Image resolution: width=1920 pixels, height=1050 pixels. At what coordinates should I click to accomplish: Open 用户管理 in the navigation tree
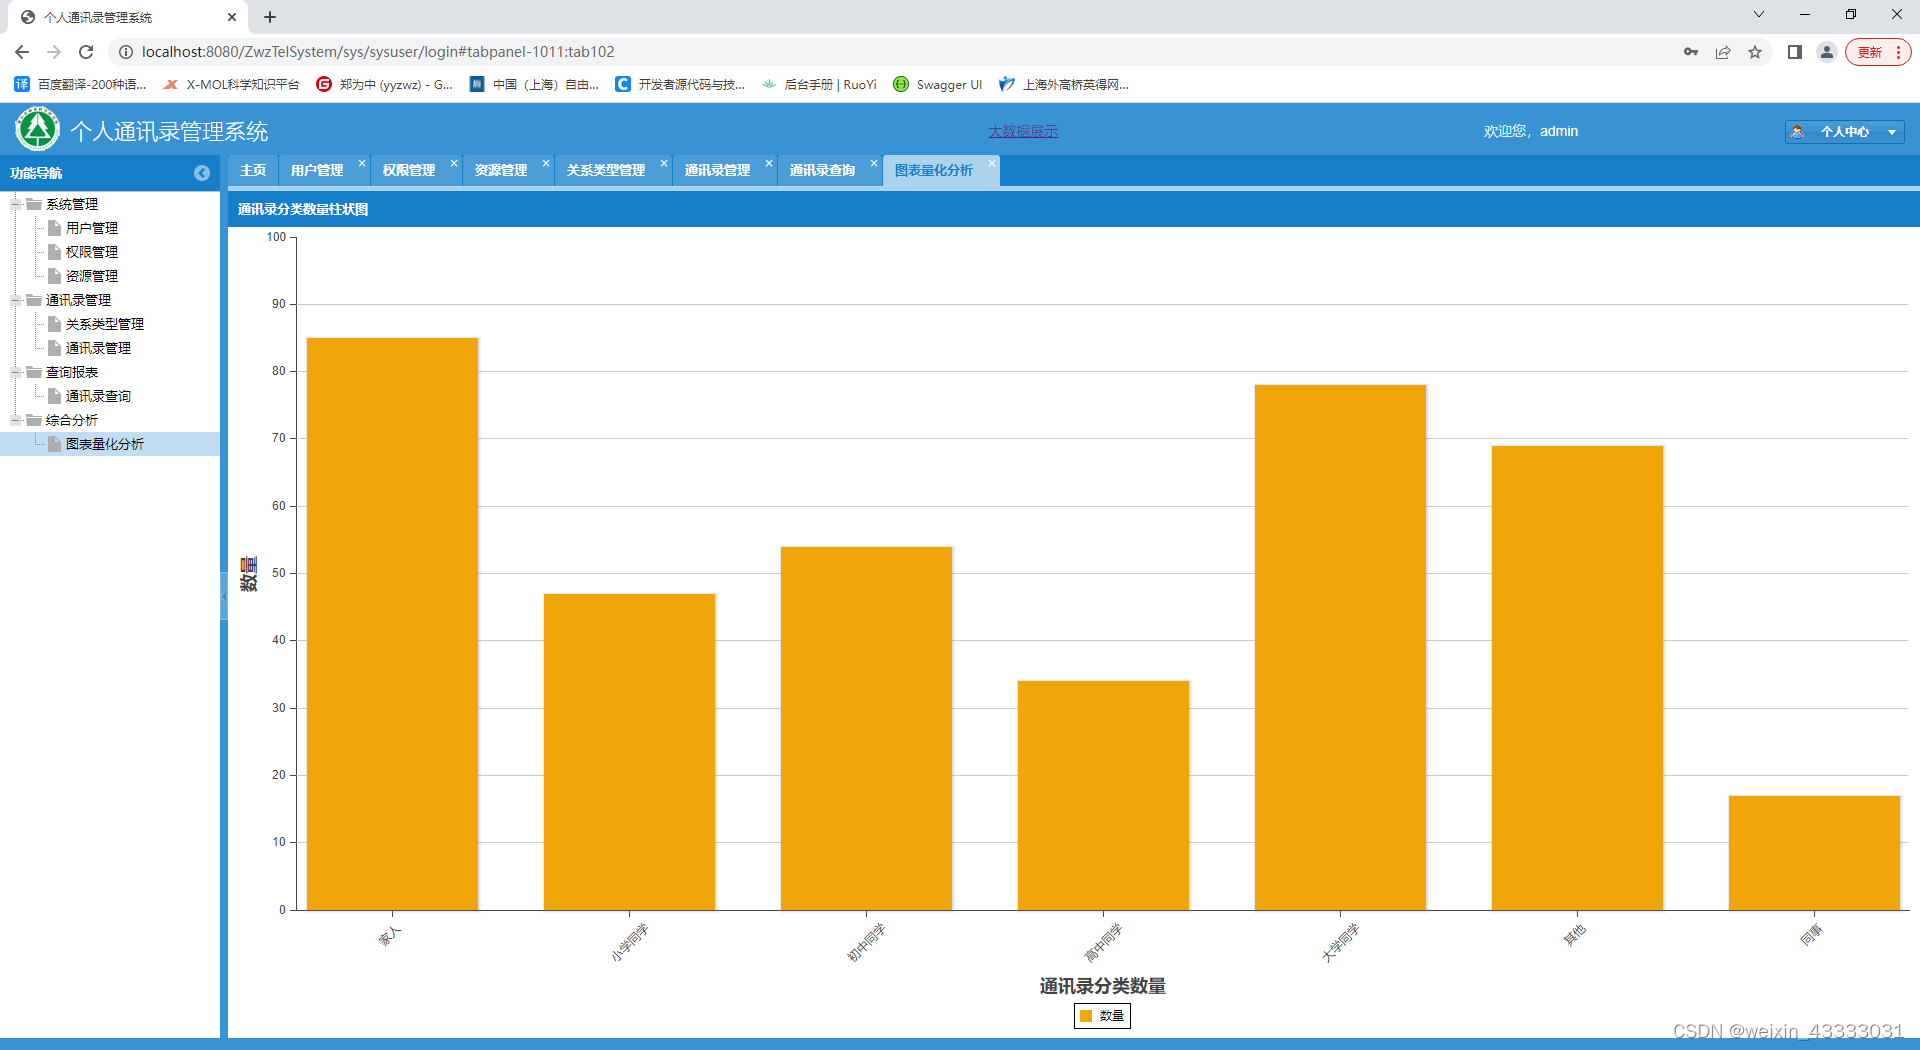91,228
